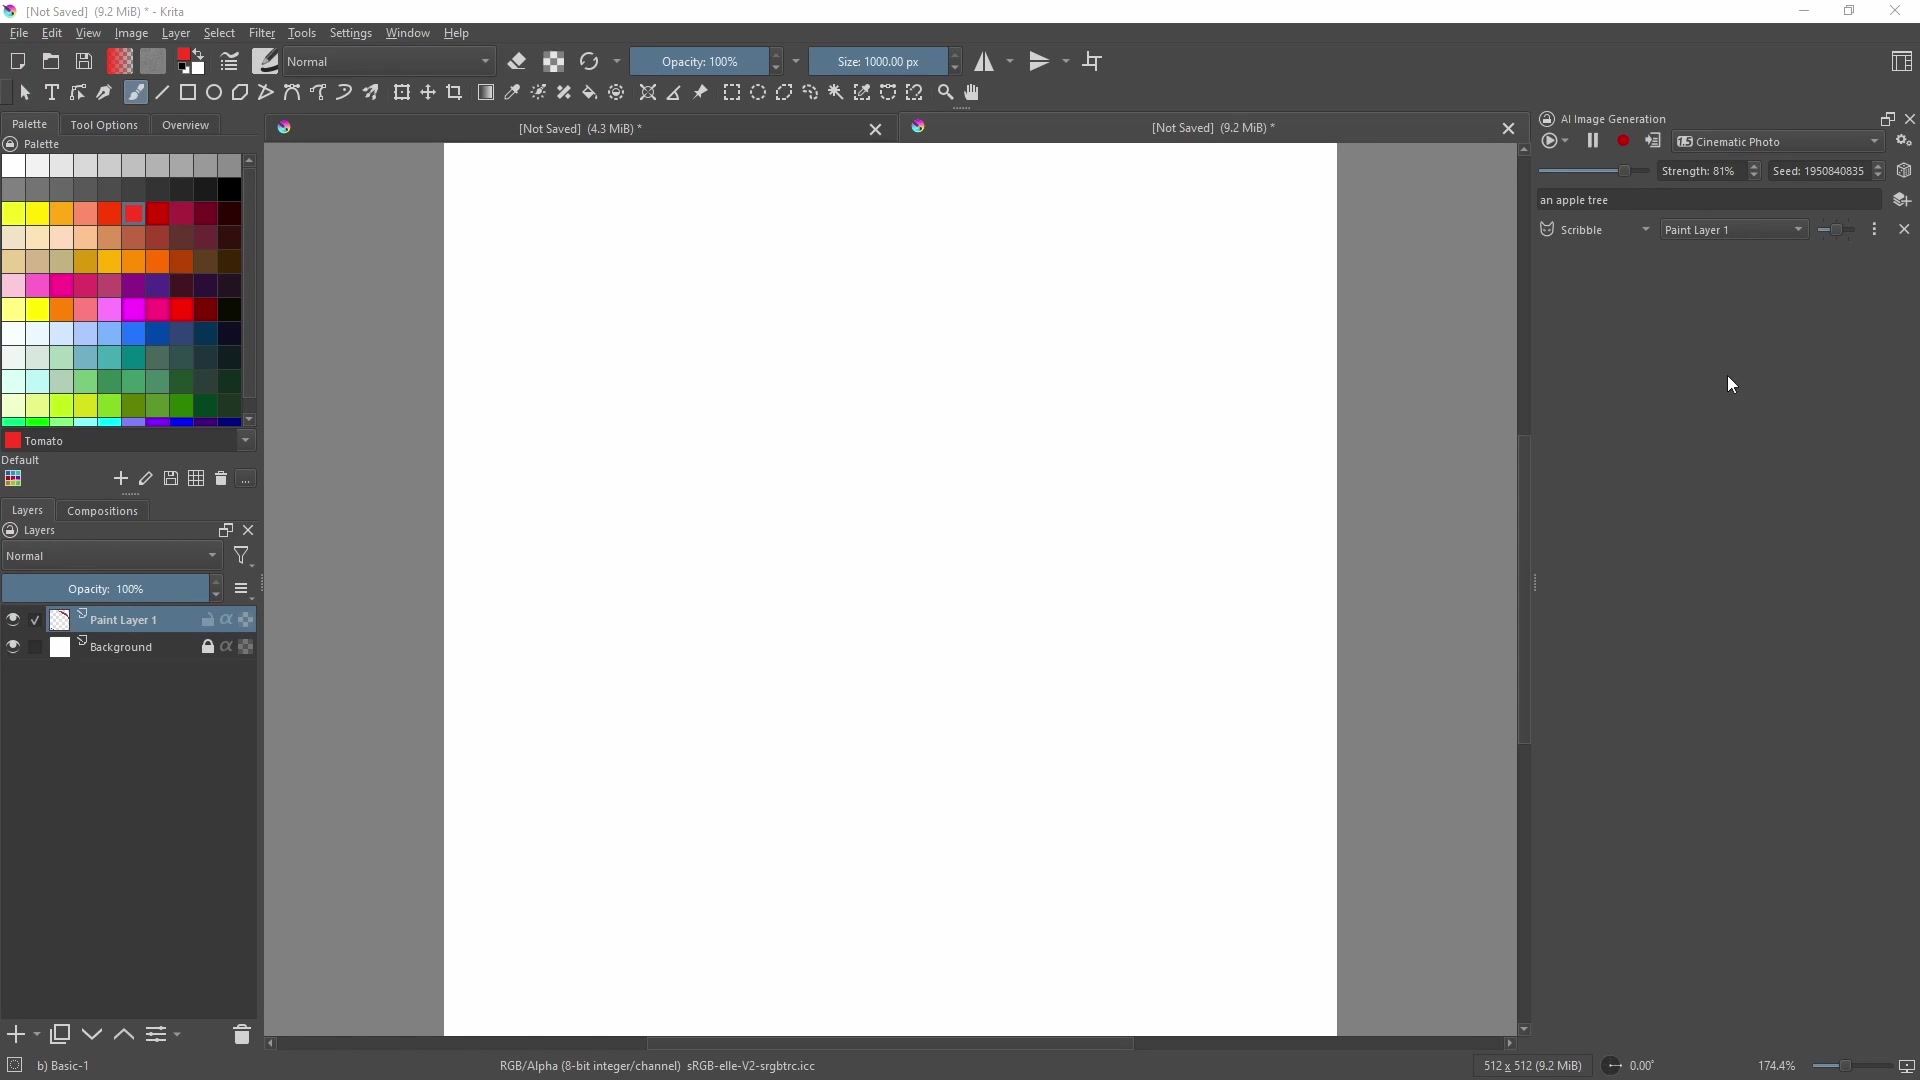
Task: Select the Freehand Brush tool
Action: tap(136, 93)
